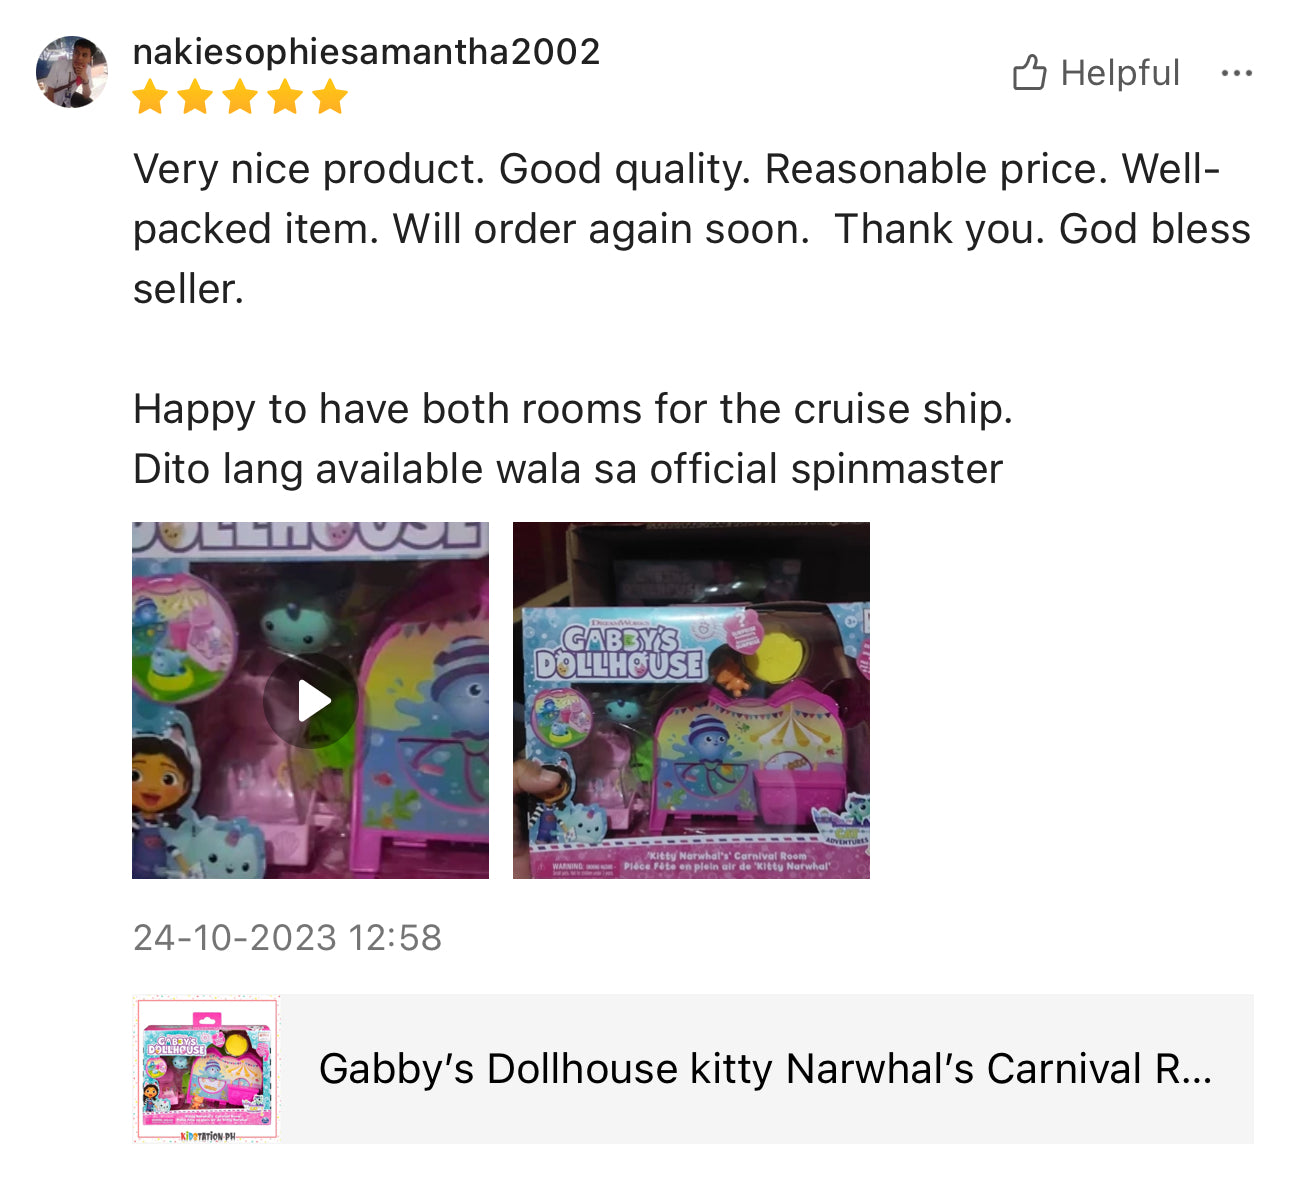Click the thumbs-up Helpful icon
This screenshot has width=1290, height=1178.
click(x=1029, y=73)
